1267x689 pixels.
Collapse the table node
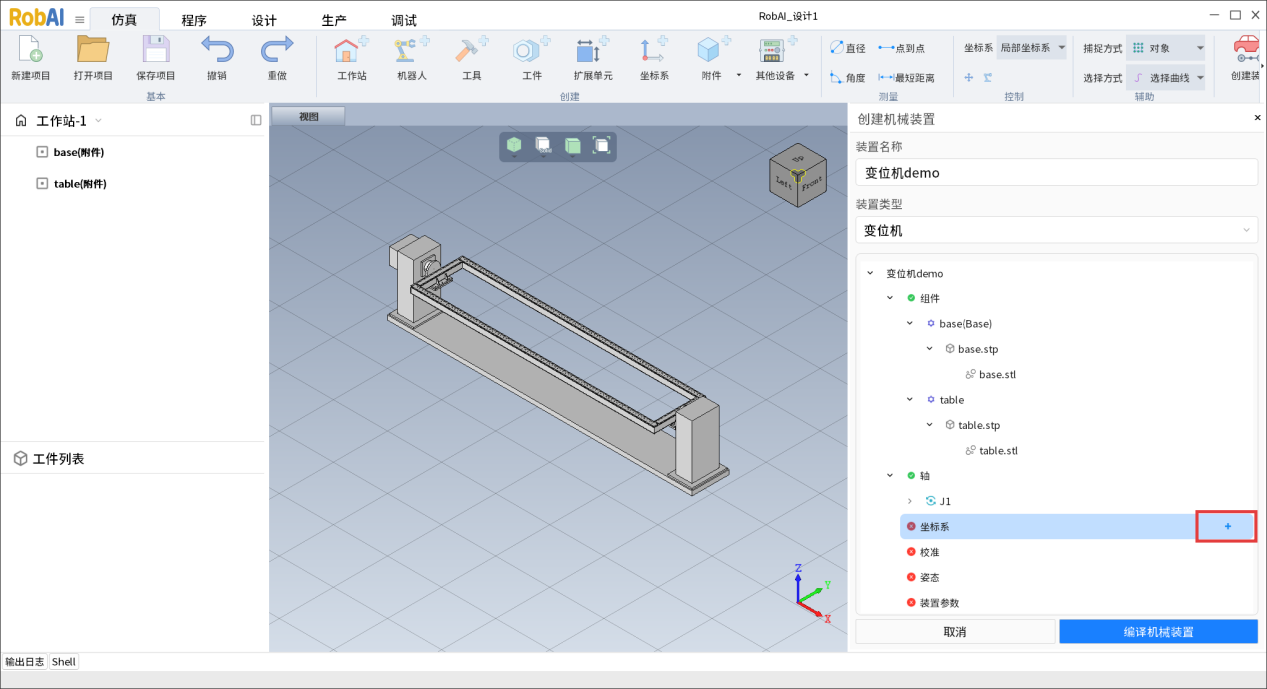click(x=909, y=399)
